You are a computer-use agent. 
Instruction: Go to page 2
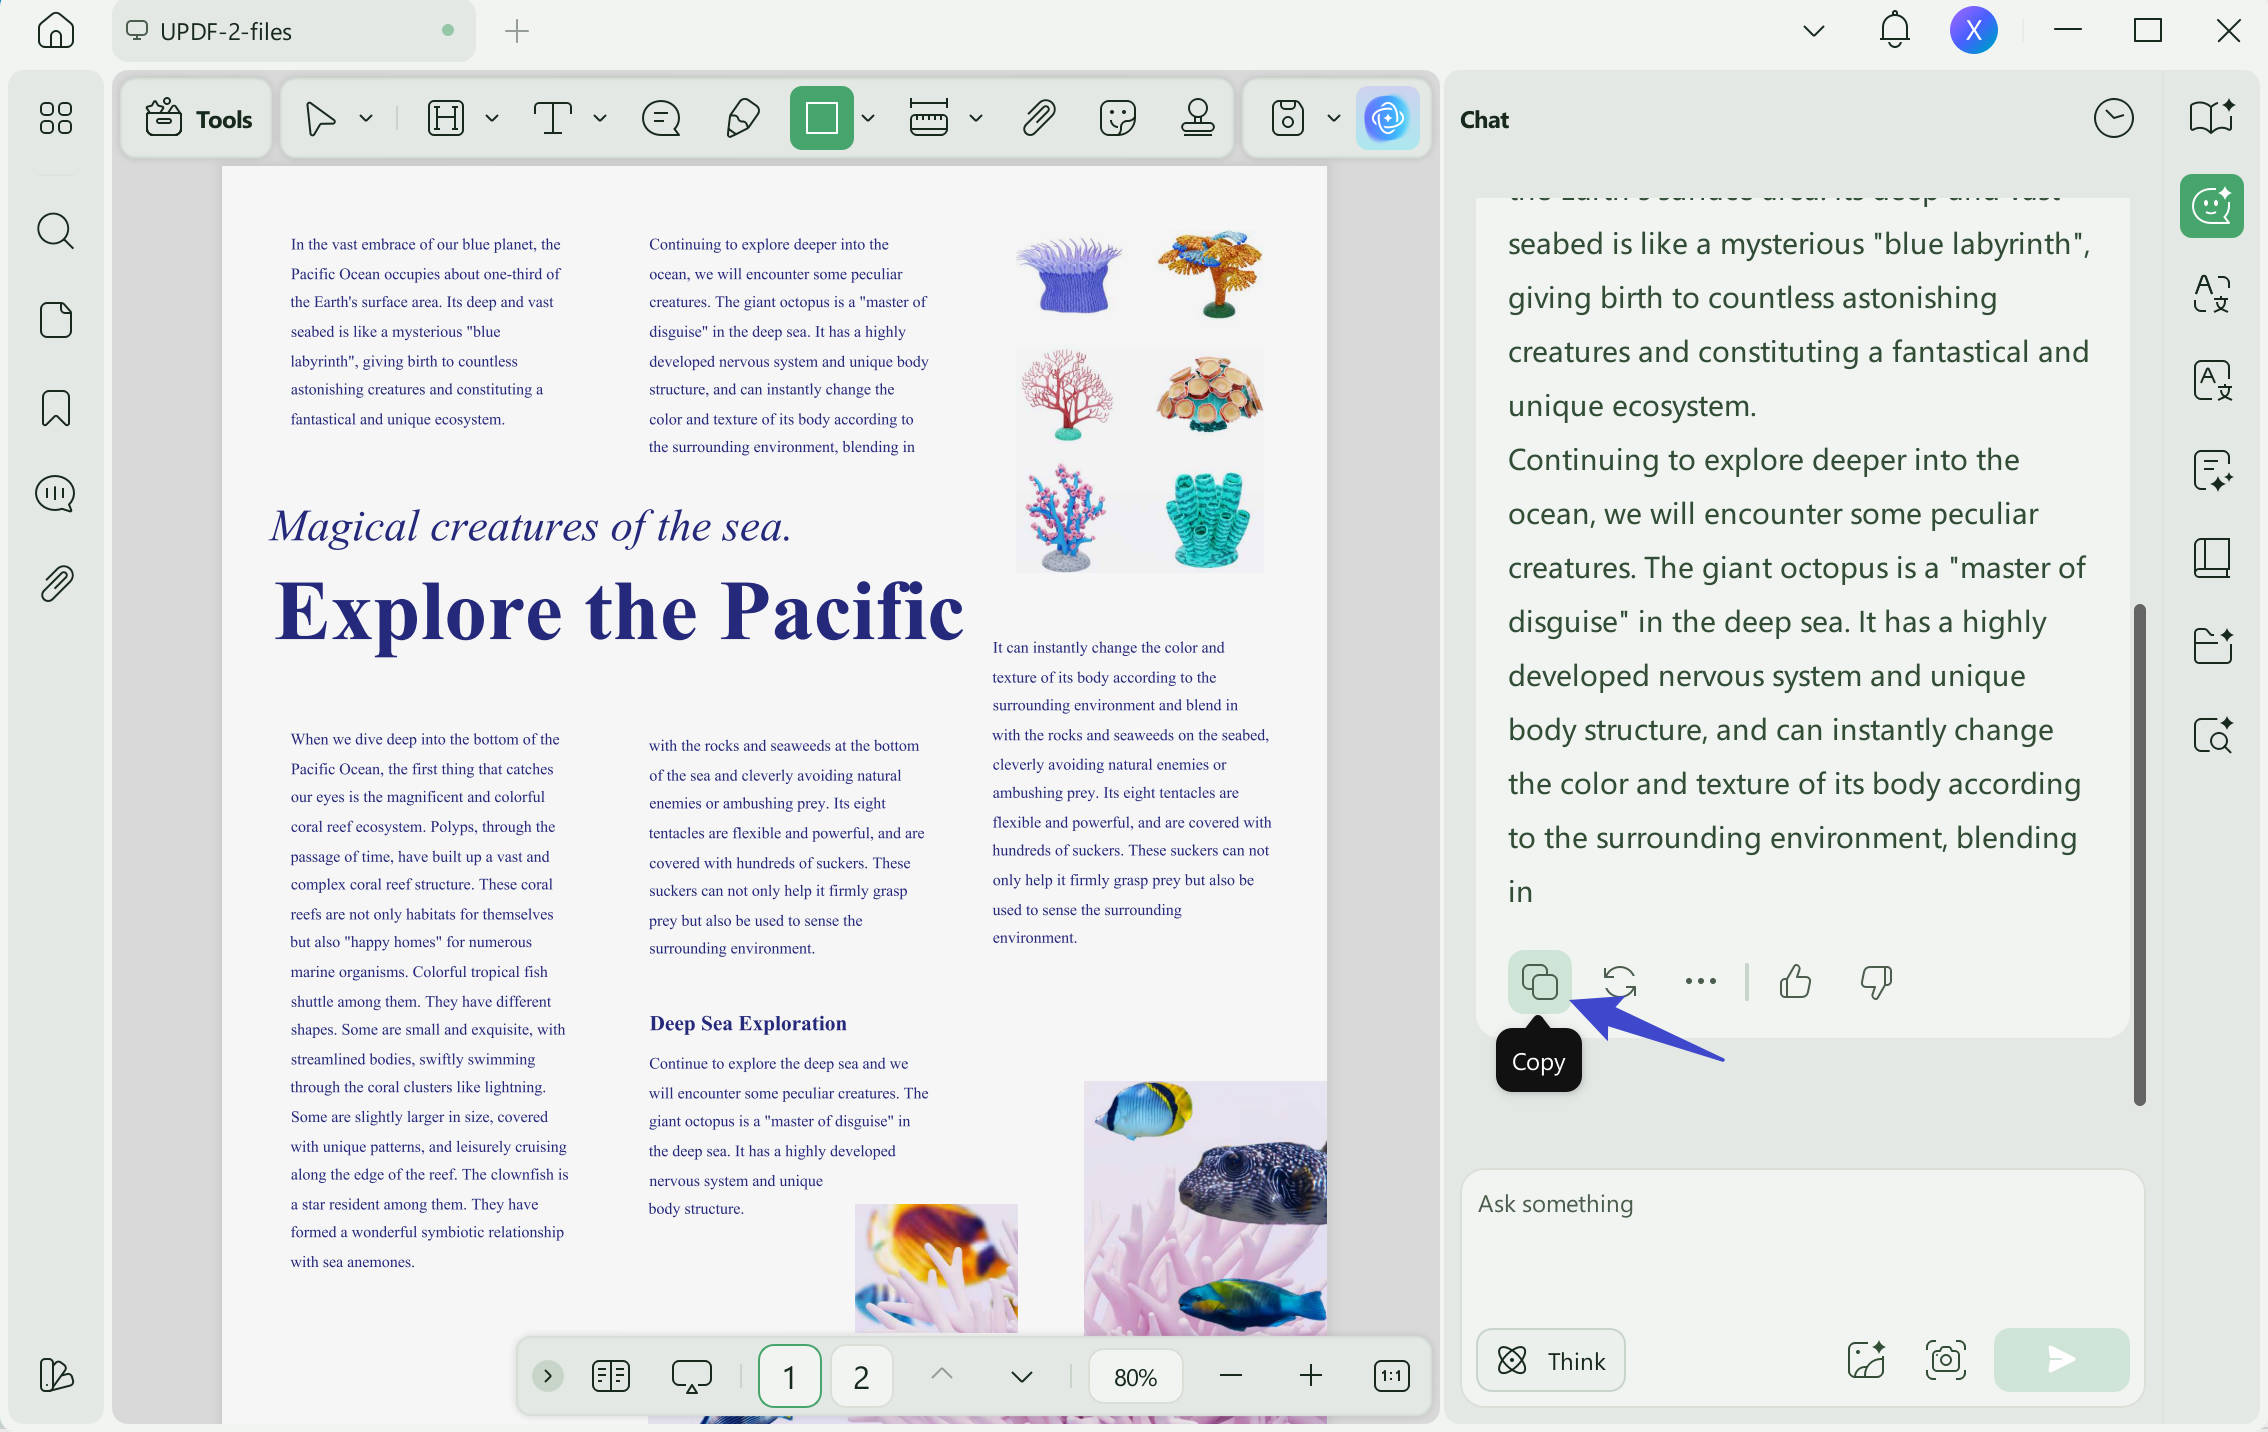pyautogui.click(x=861, y=1377)
